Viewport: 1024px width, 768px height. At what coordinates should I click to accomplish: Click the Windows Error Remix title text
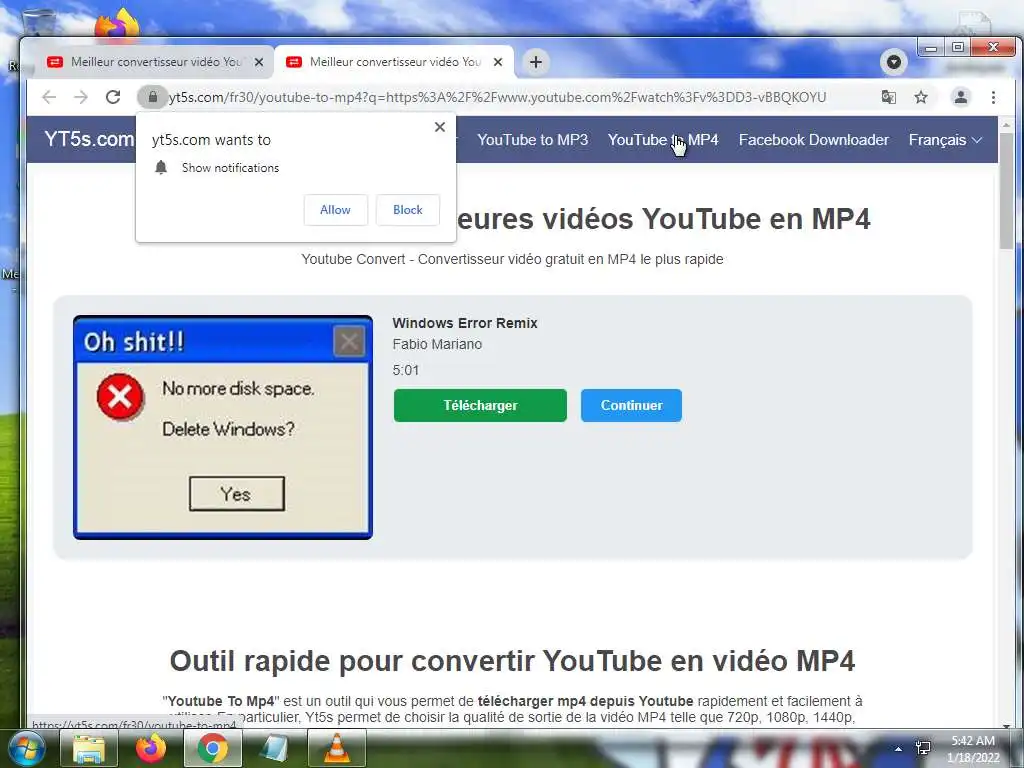click(465, 323)
